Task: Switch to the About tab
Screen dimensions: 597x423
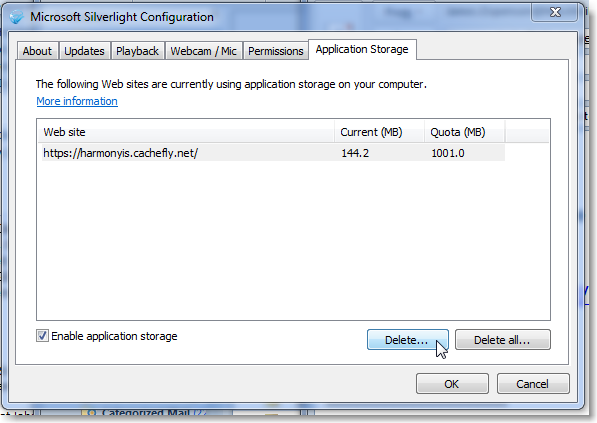Action: tap(37, 51)
